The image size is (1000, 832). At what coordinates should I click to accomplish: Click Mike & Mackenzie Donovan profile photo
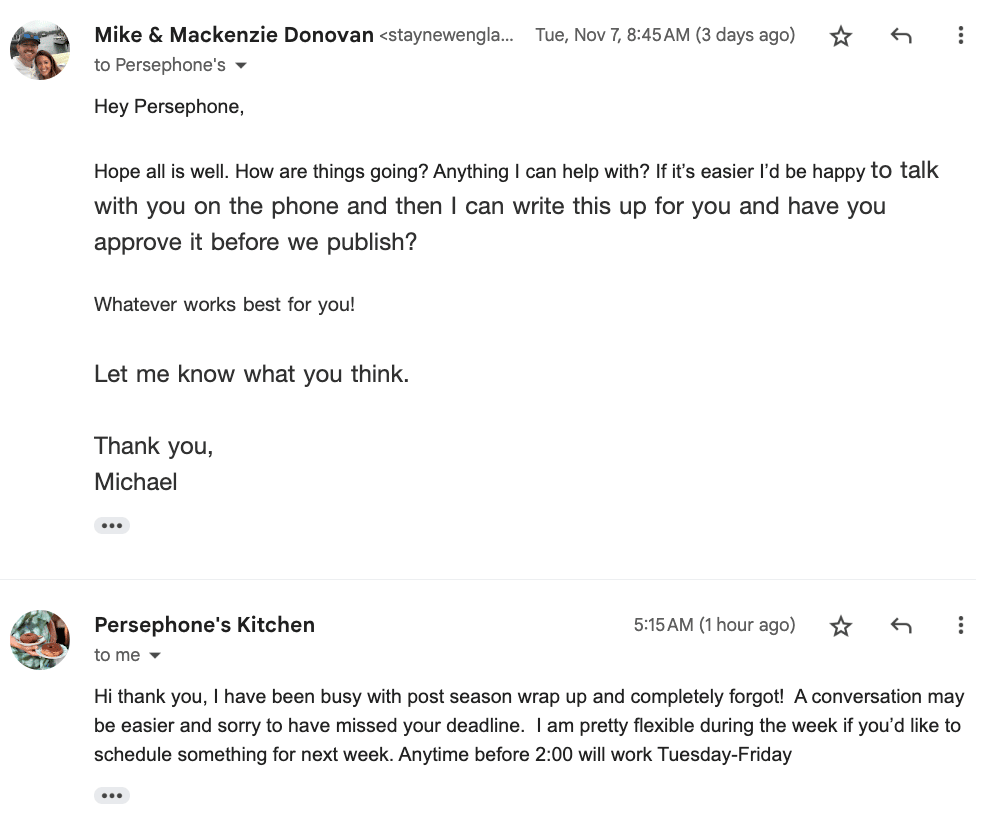coord(40,50)
